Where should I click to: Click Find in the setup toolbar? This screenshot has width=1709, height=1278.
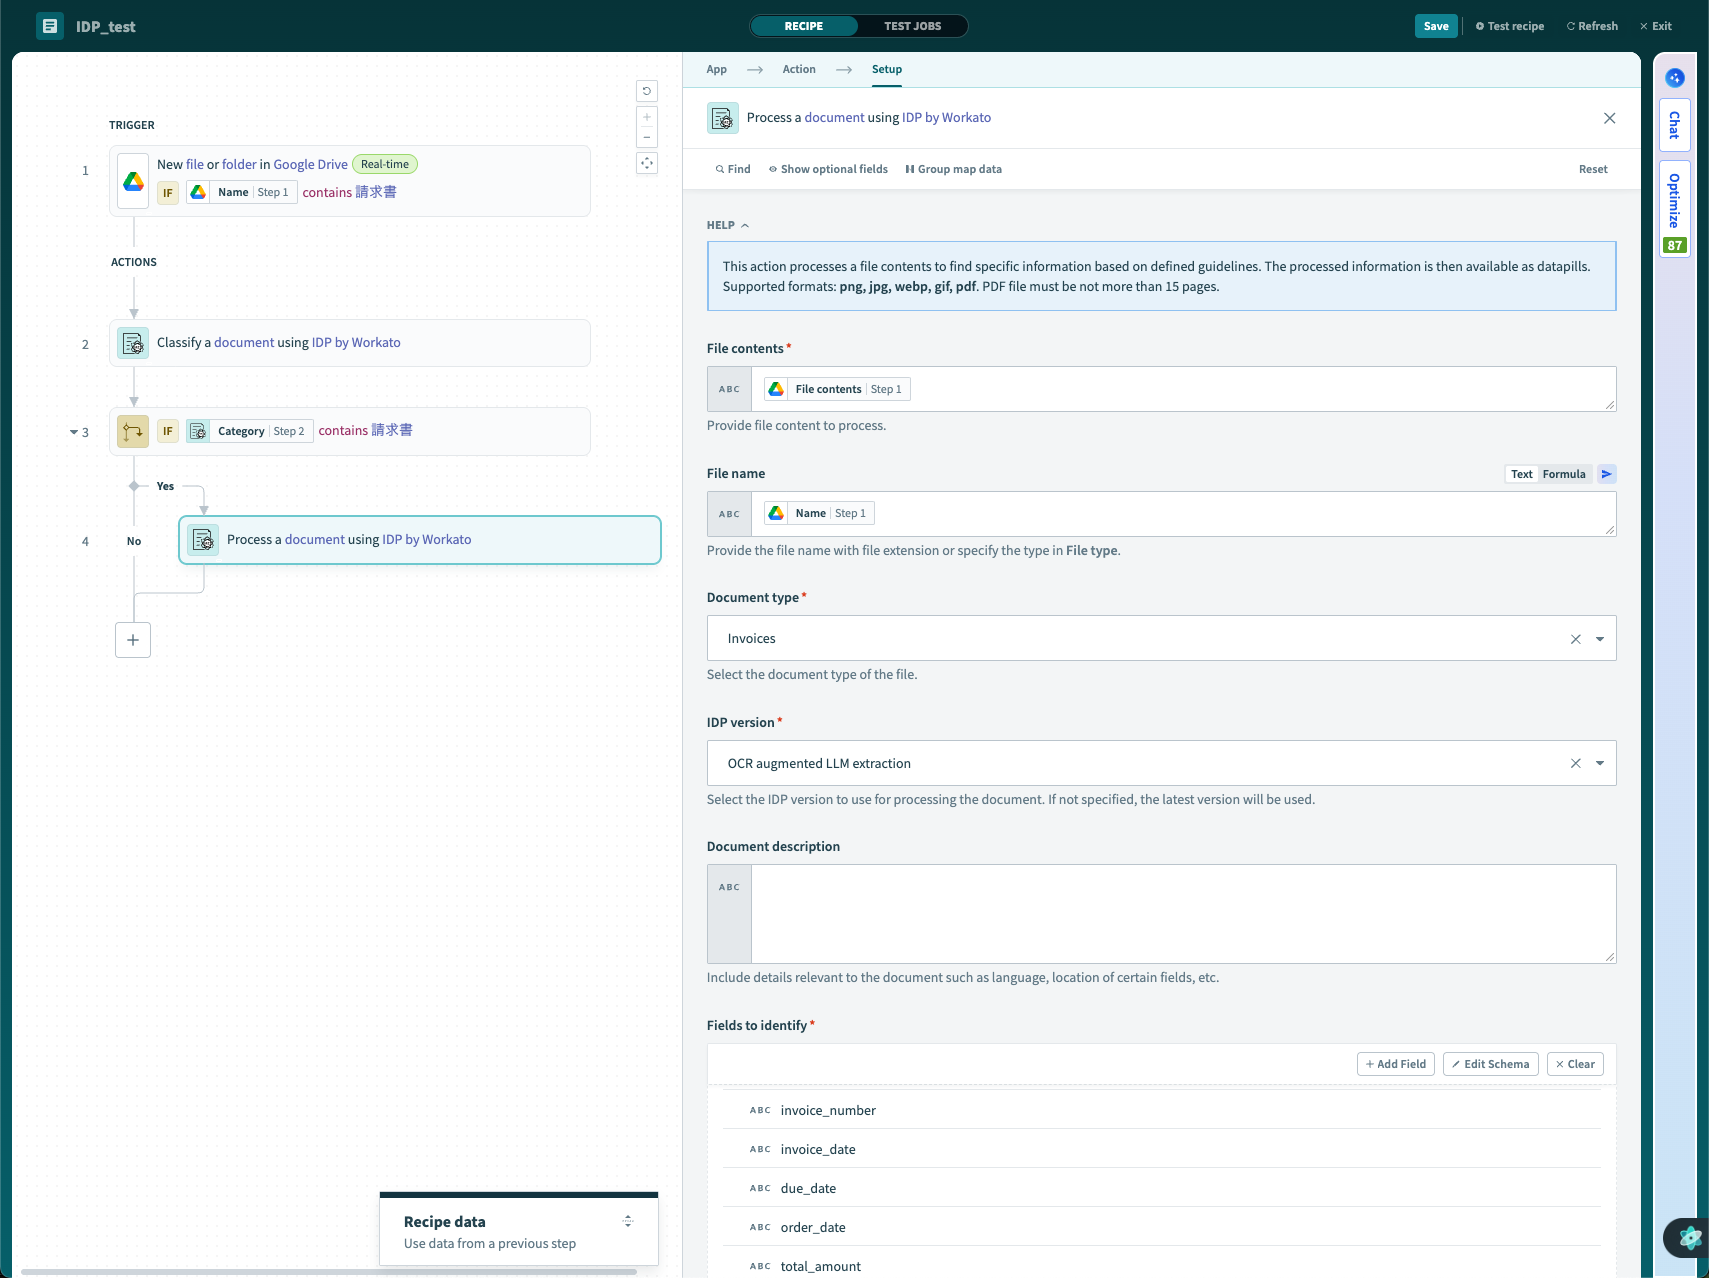coord(733,169)
